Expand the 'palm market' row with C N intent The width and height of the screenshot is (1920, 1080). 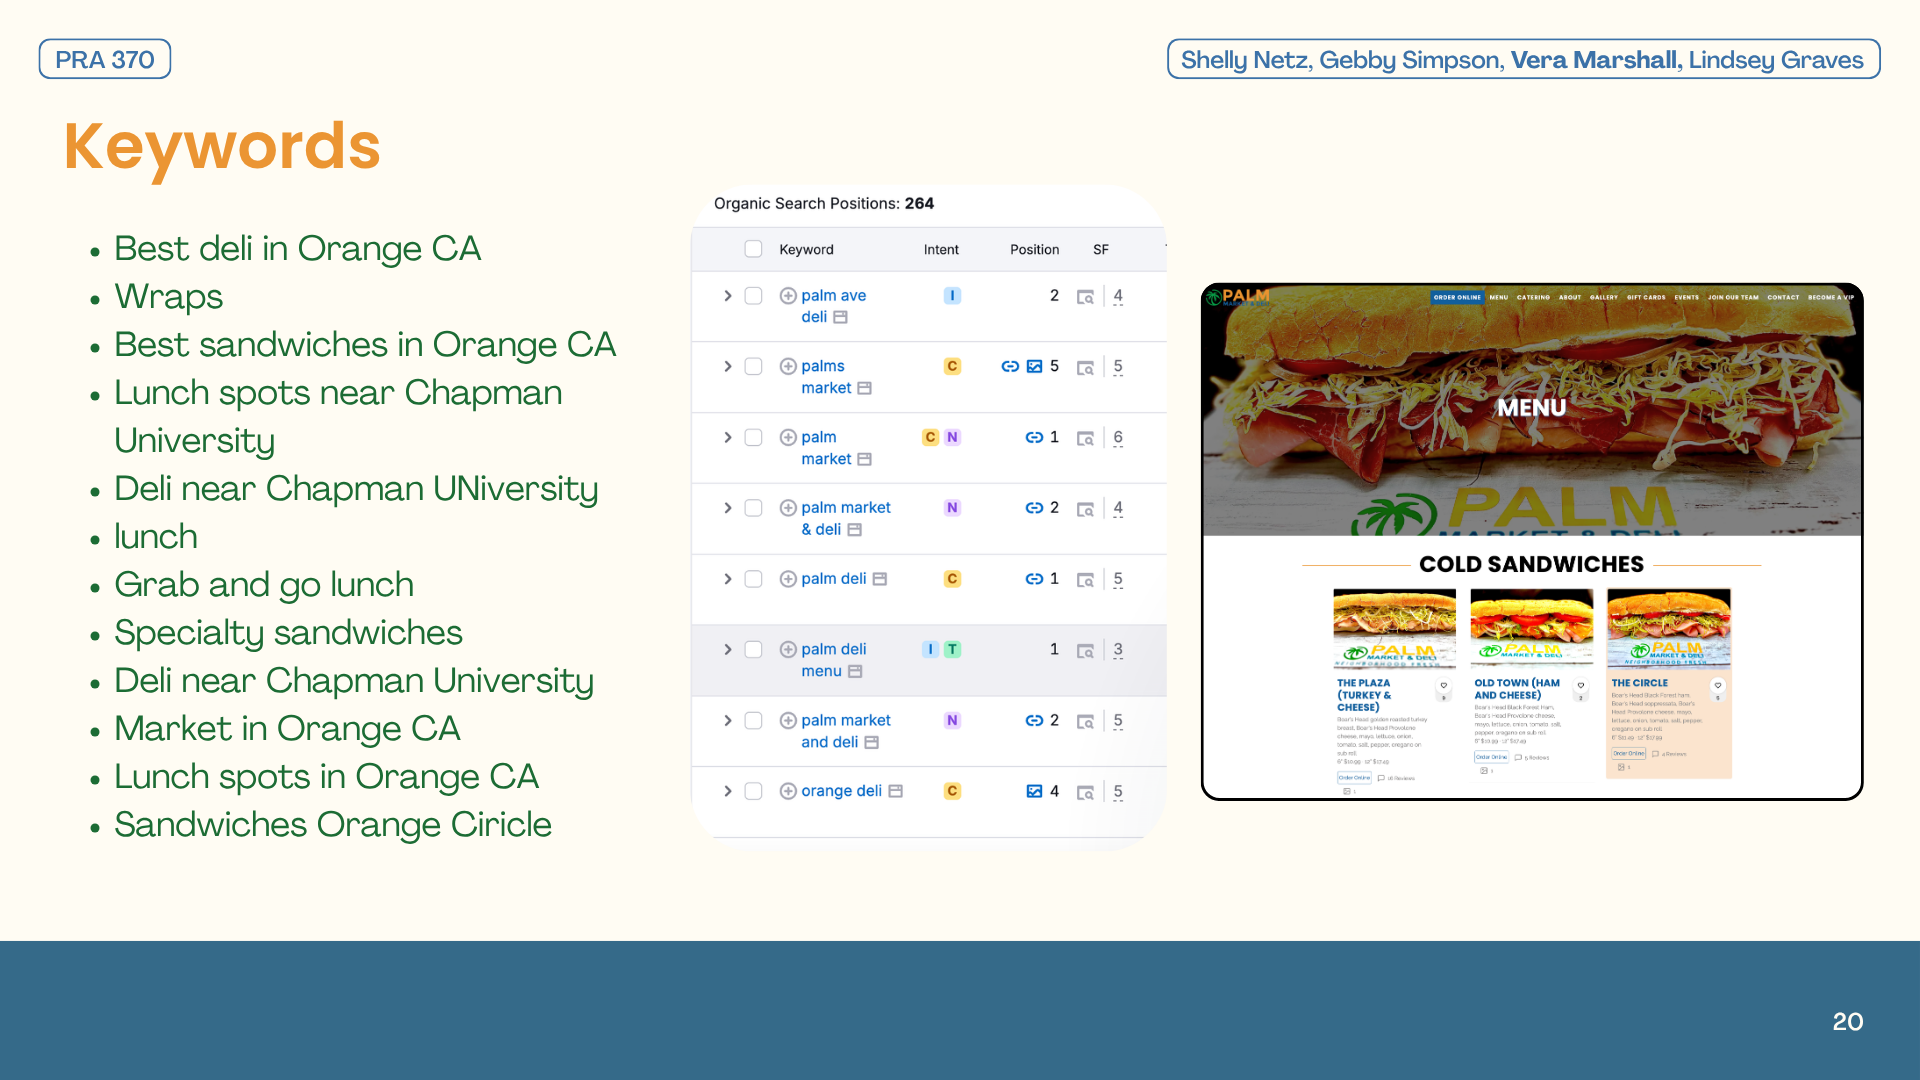[727, 438]
